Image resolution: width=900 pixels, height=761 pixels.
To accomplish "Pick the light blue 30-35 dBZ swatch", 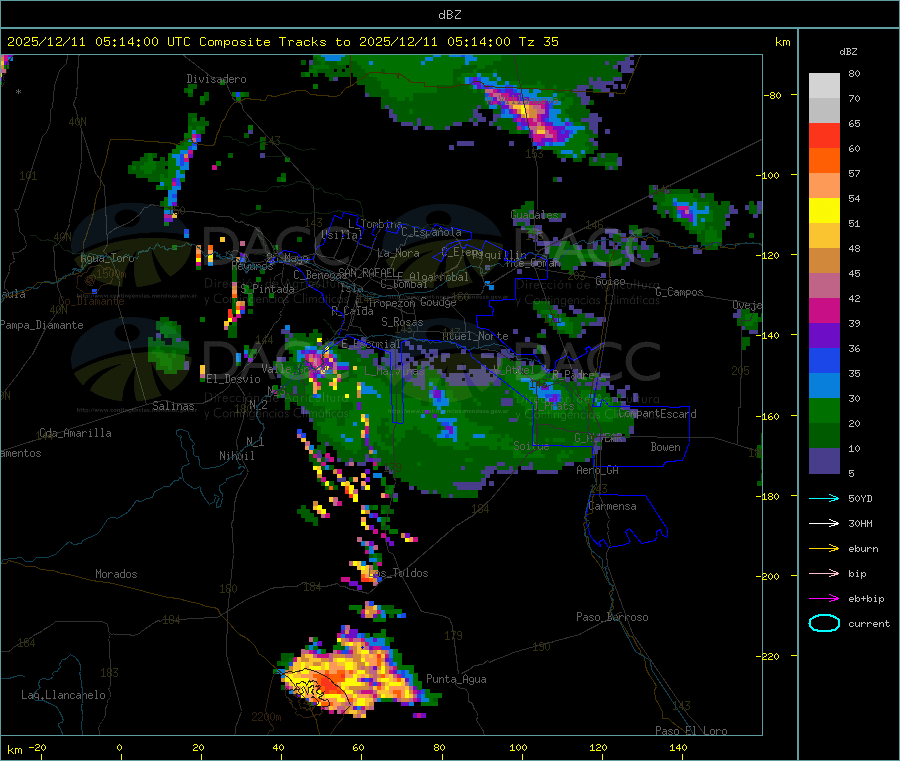I will [824, 386].
